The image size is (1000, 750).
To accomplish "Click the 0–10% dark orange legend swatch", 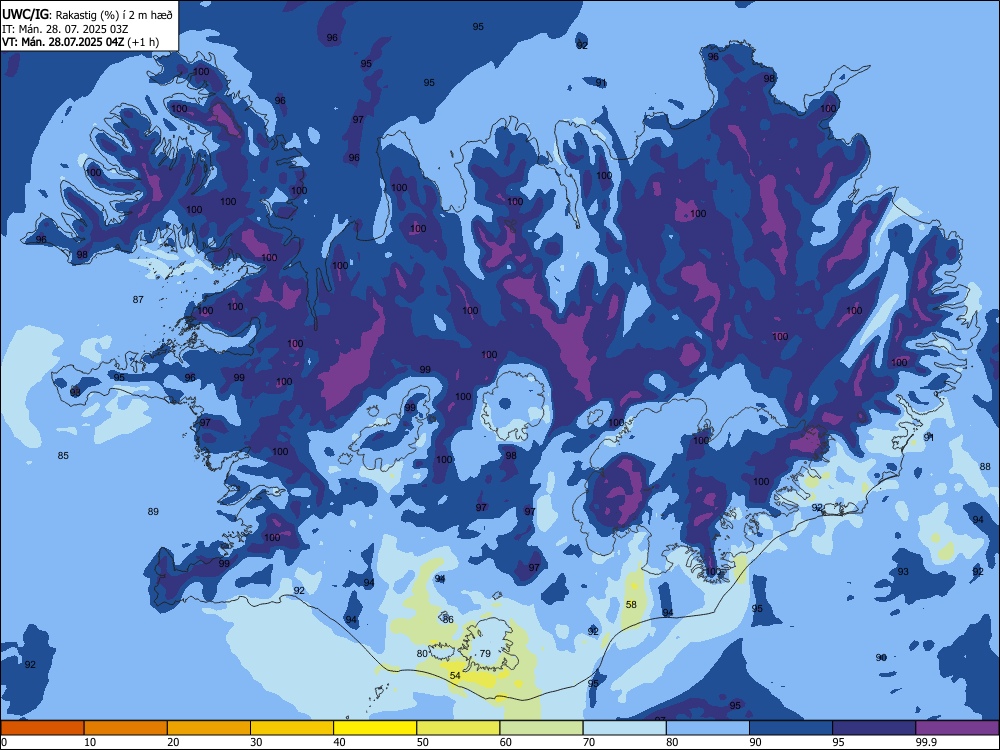I will pos(42,728).
